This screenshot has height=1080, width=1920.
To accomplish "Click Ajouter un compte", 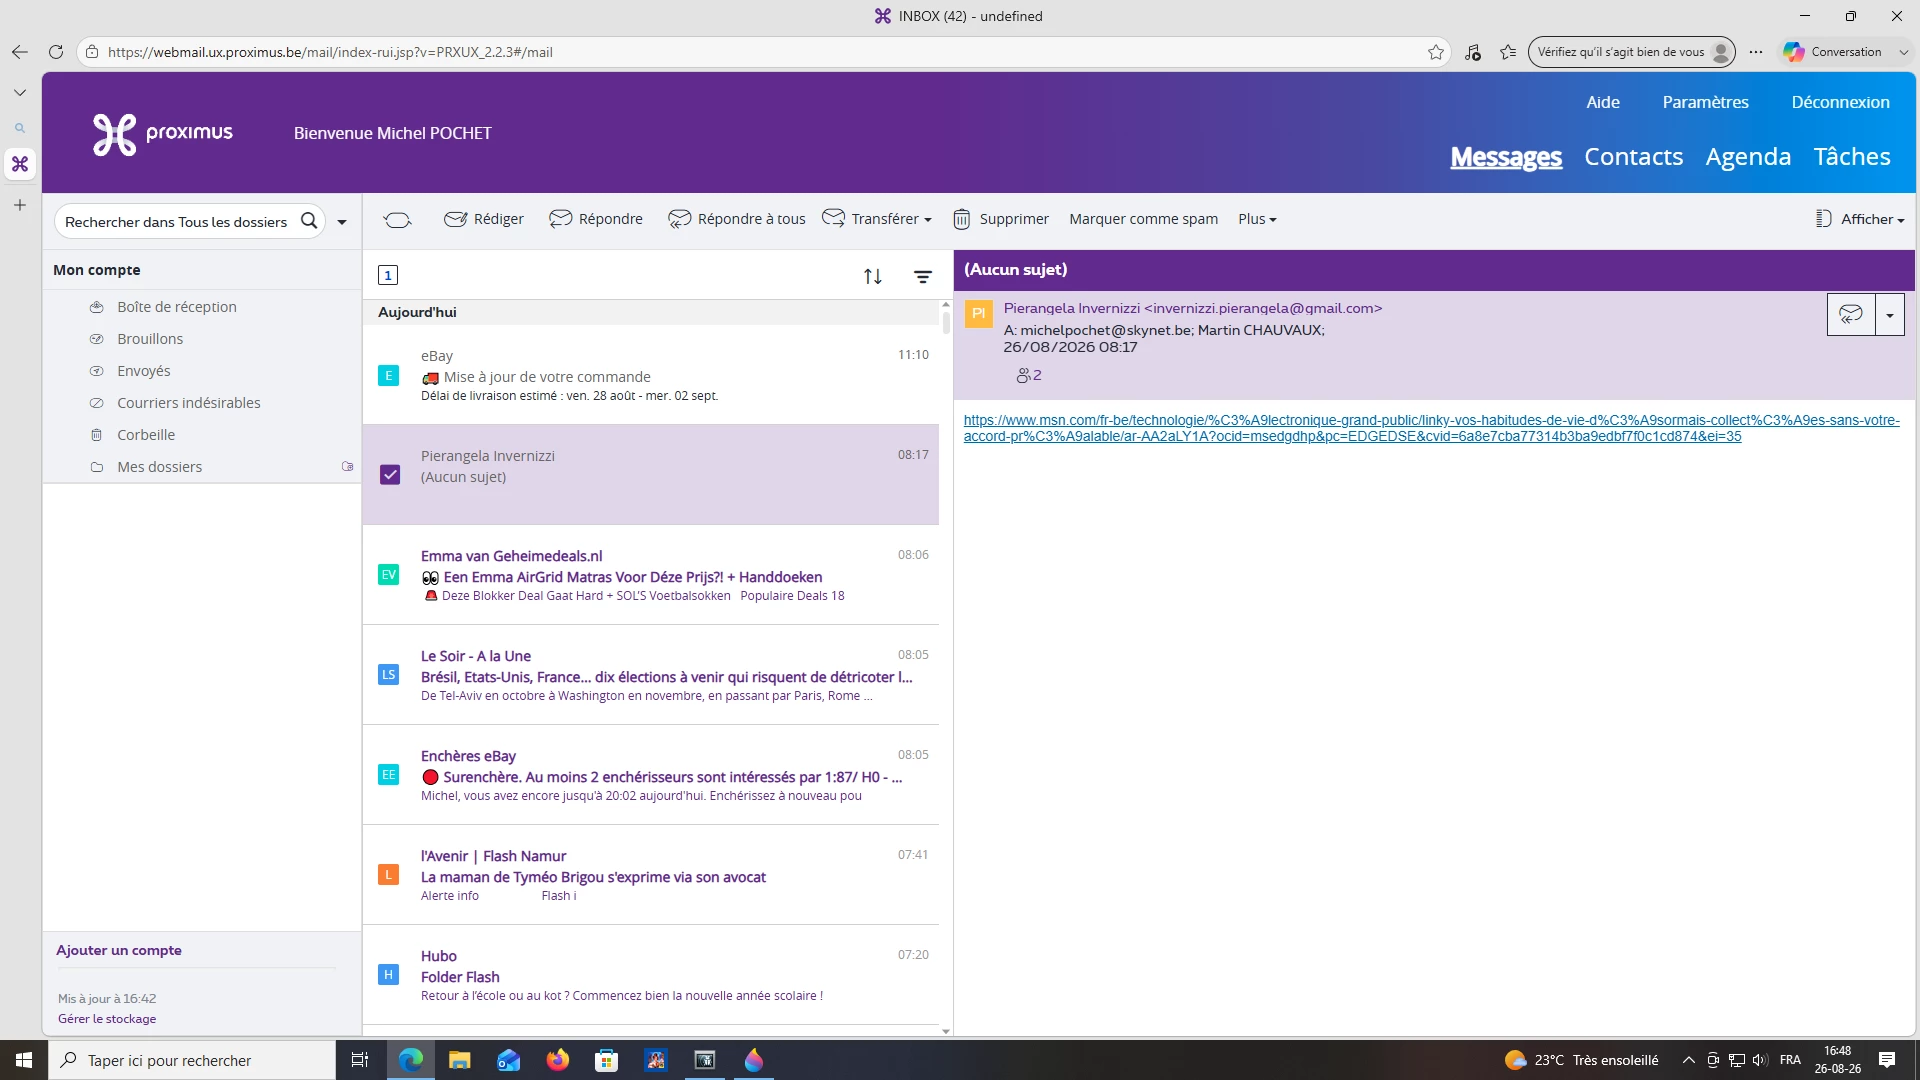I will tap(119, 950).
